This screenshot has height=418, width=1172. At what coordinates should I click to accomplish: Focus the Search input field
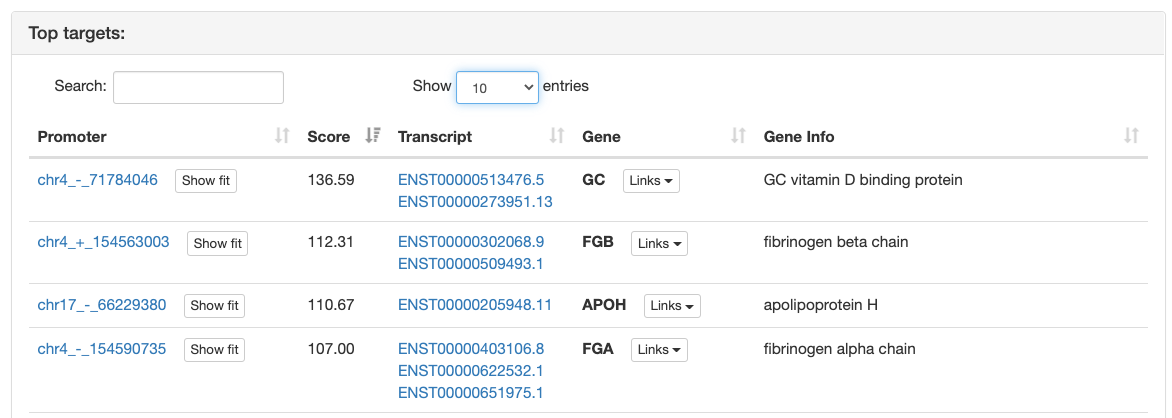click(198, 87)
